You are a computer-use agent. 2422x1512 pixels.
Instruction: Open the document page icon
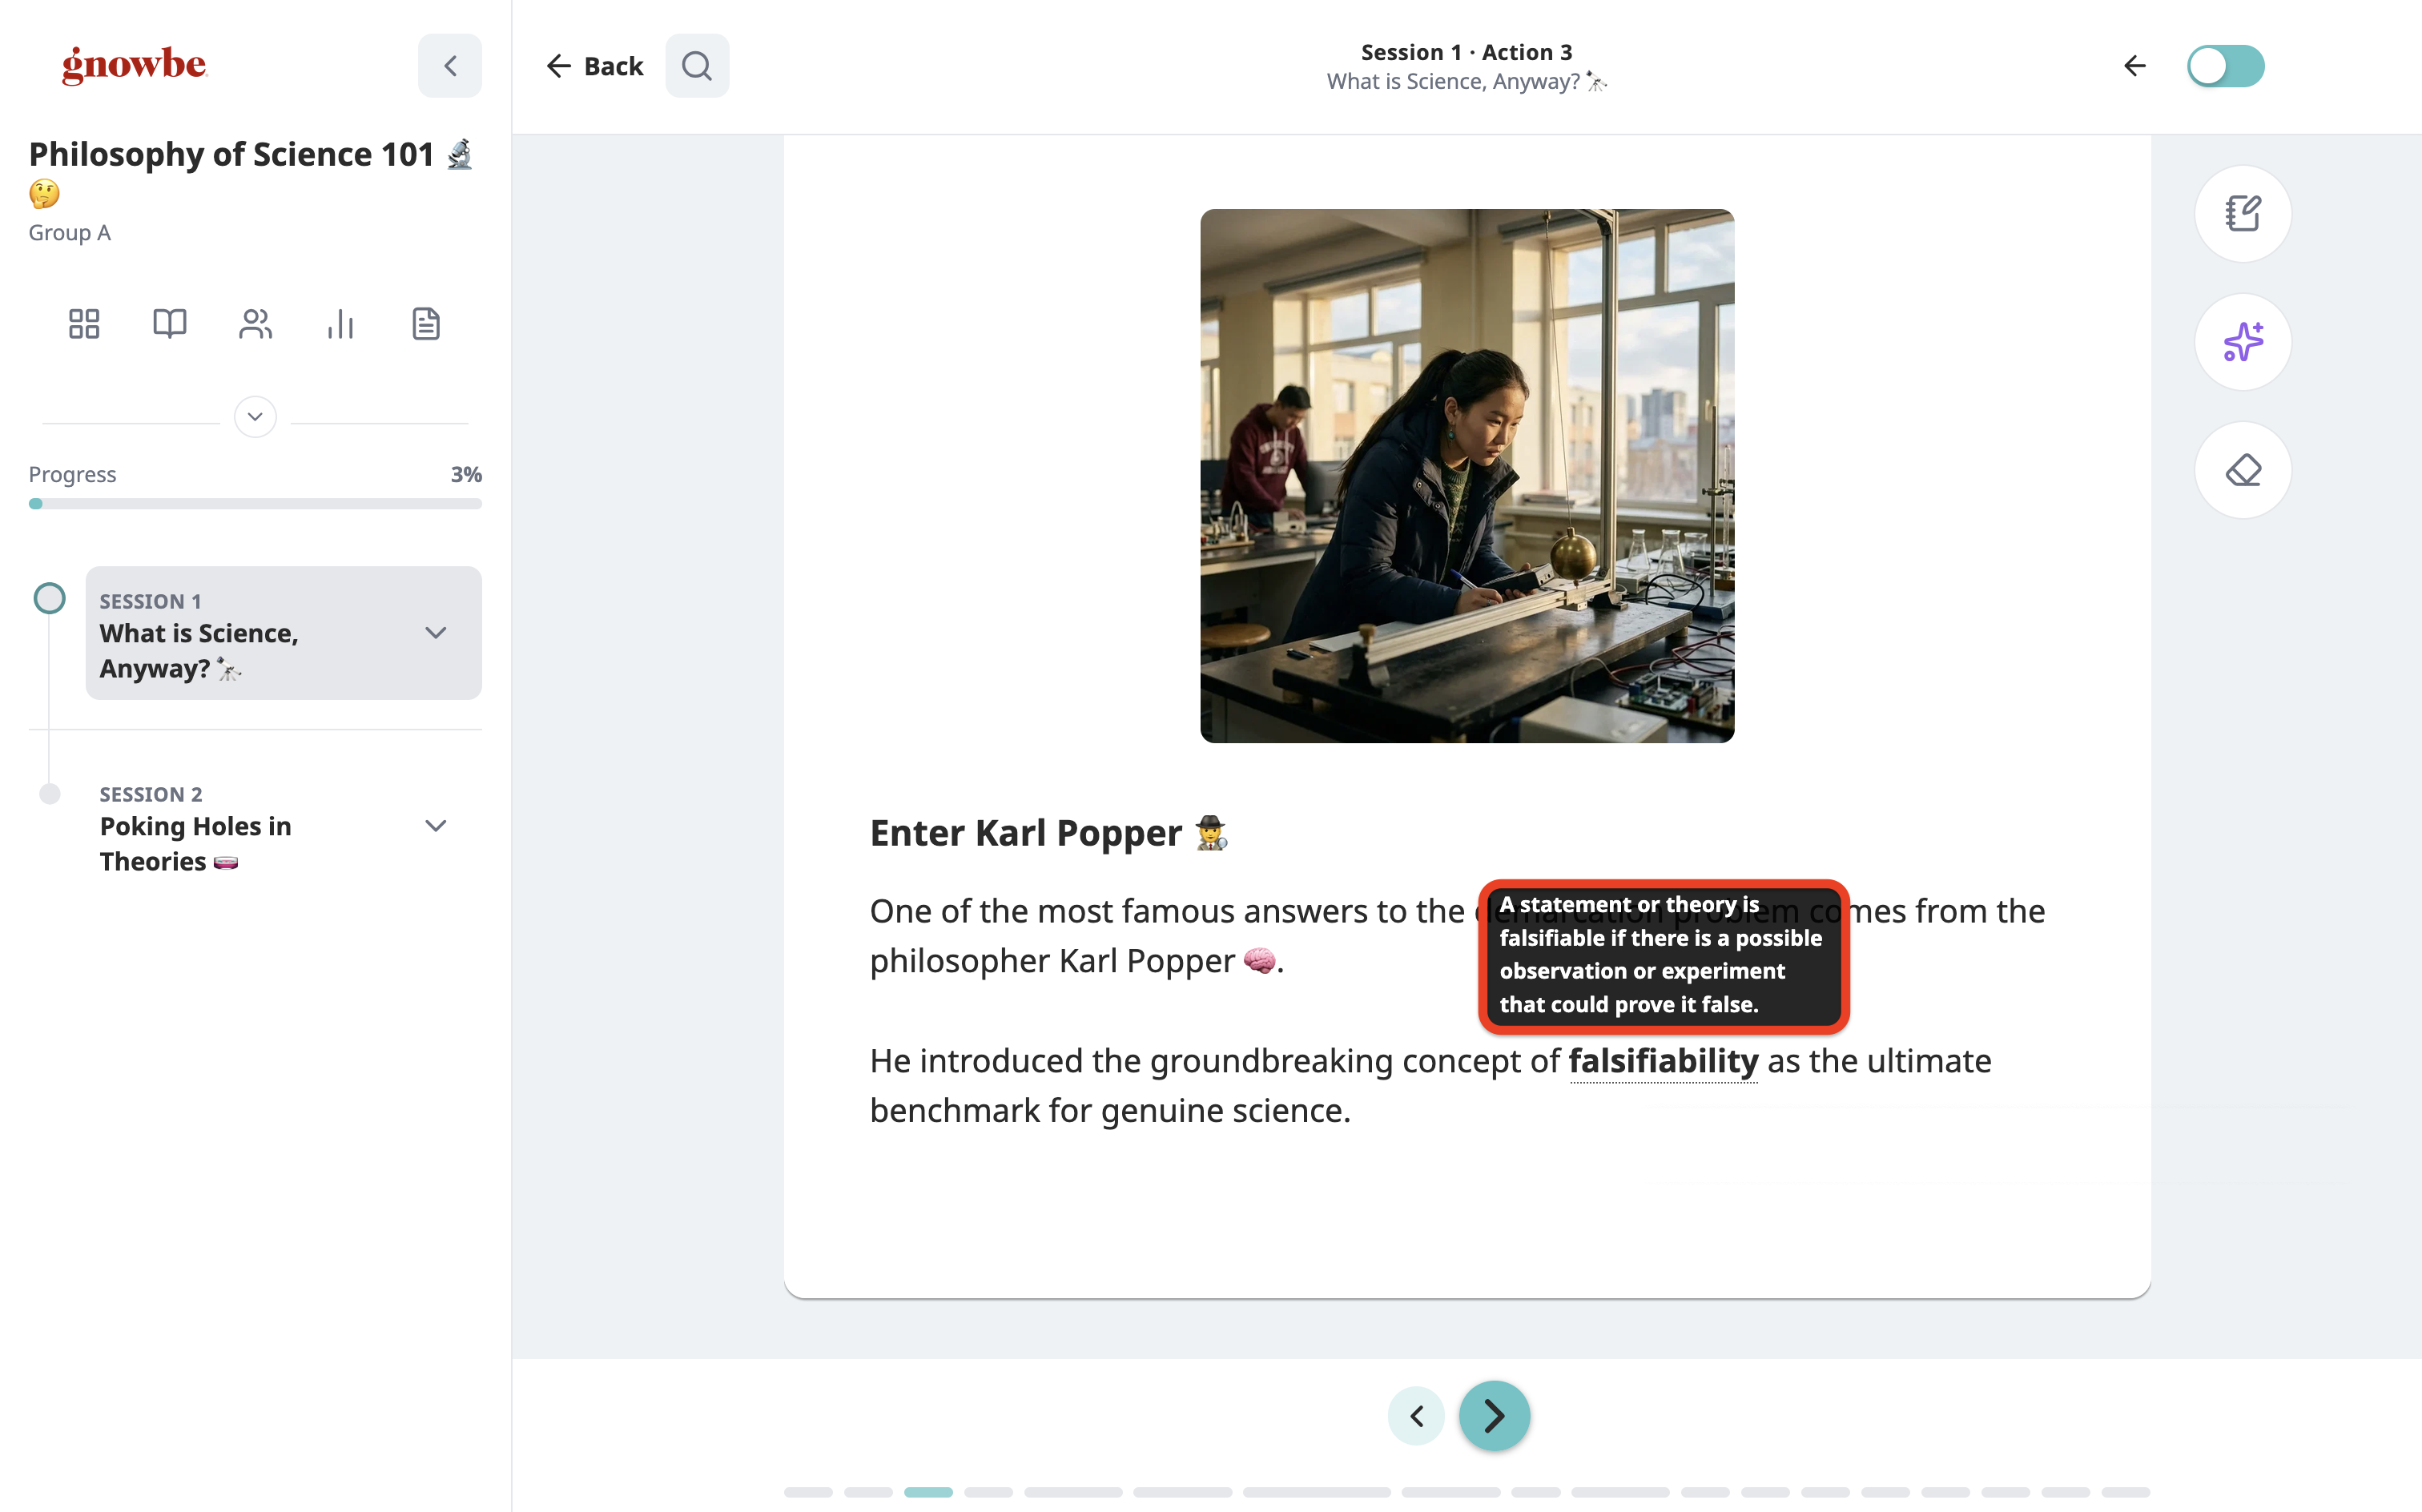pos(426,324)
